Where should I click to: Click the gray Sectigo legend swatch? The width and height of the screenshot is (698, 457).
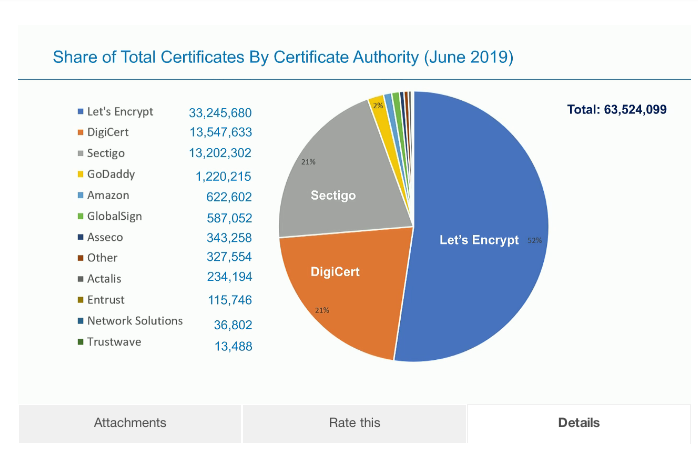[81, 153]
